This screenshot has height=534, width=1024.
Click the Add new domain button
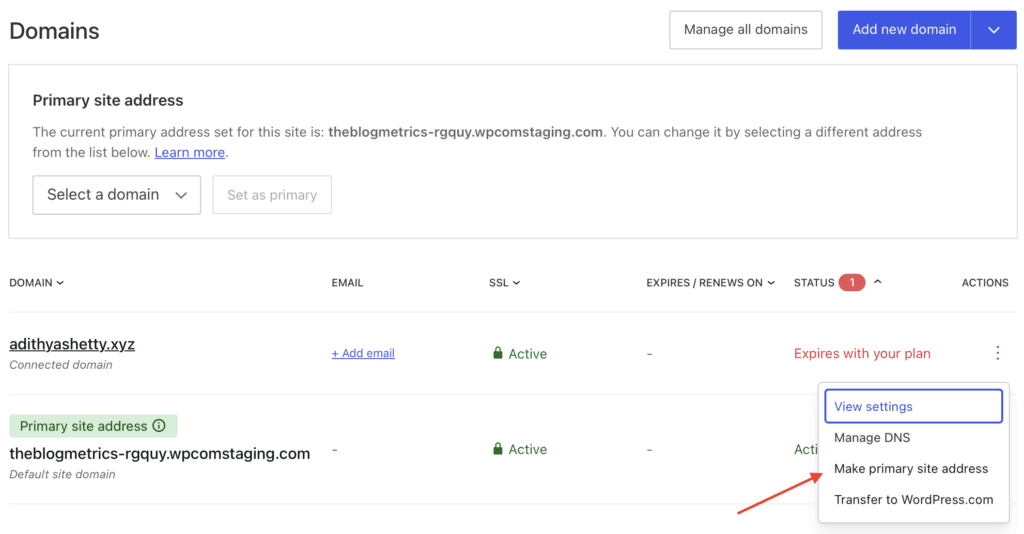904,29
